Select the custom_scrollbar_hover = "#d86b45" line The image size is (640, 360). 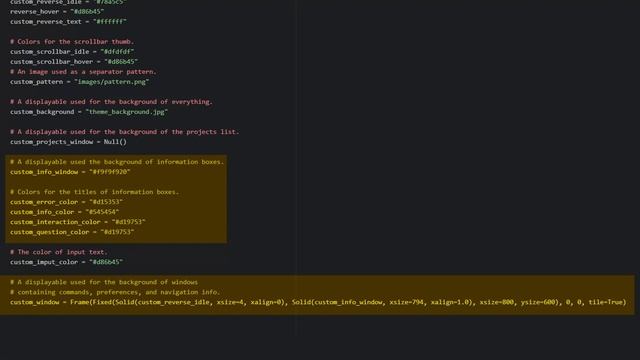click(x=74, y=62)
